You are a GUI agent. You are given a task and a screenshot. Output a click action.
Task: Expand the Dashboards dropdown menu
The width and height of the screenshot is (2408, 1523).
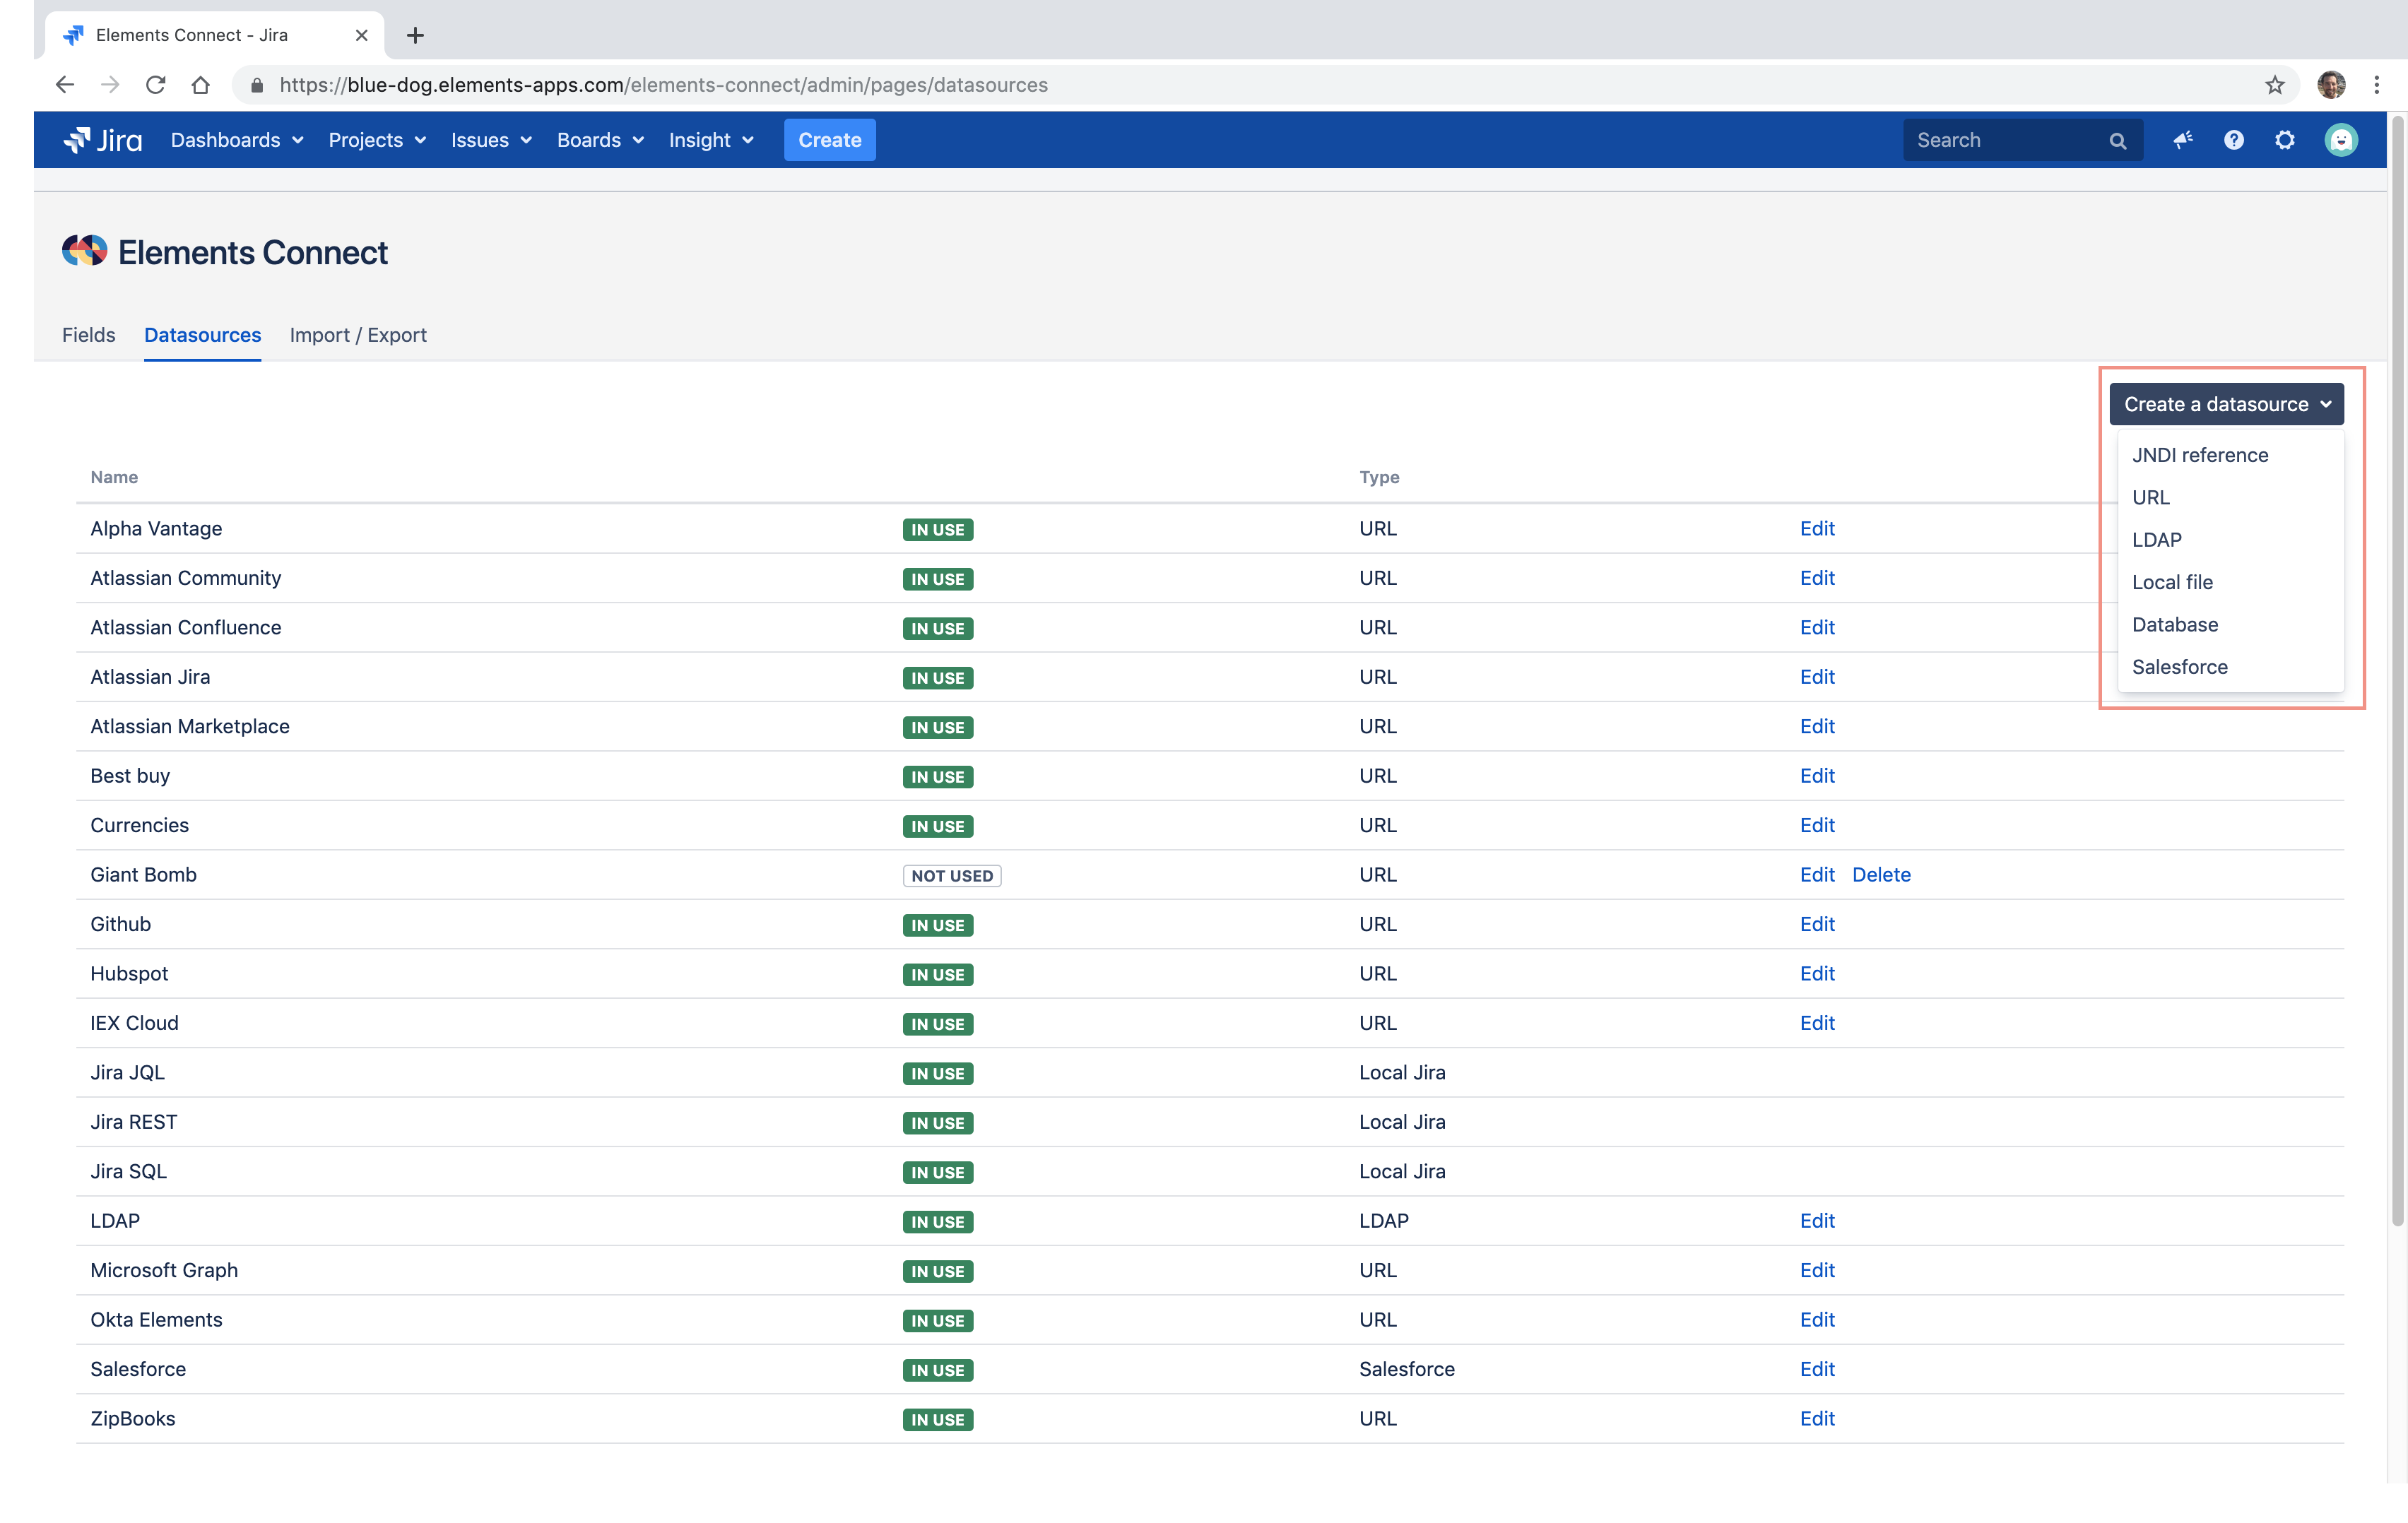pyautogui.click(x=236, y=140)
